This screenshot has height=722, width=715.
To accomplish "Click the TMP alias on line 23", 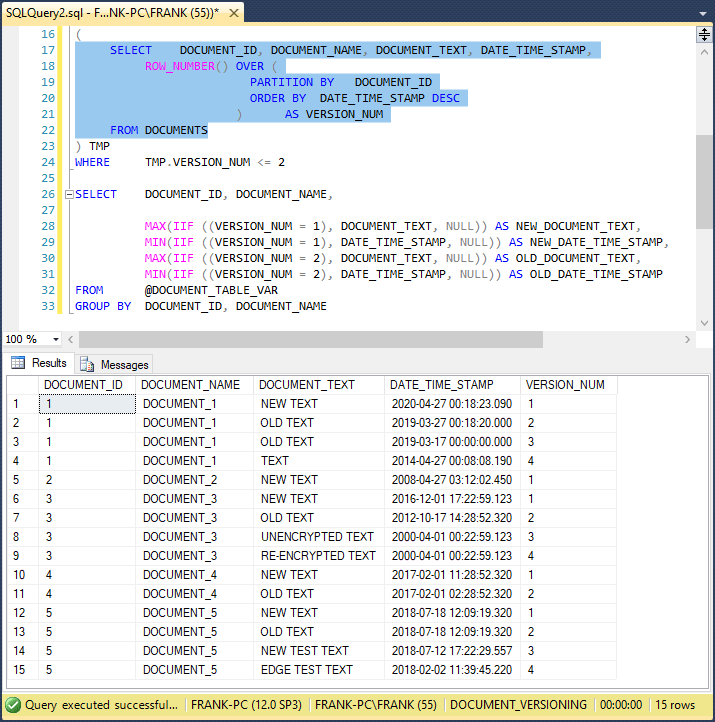I will pos(99,146).
